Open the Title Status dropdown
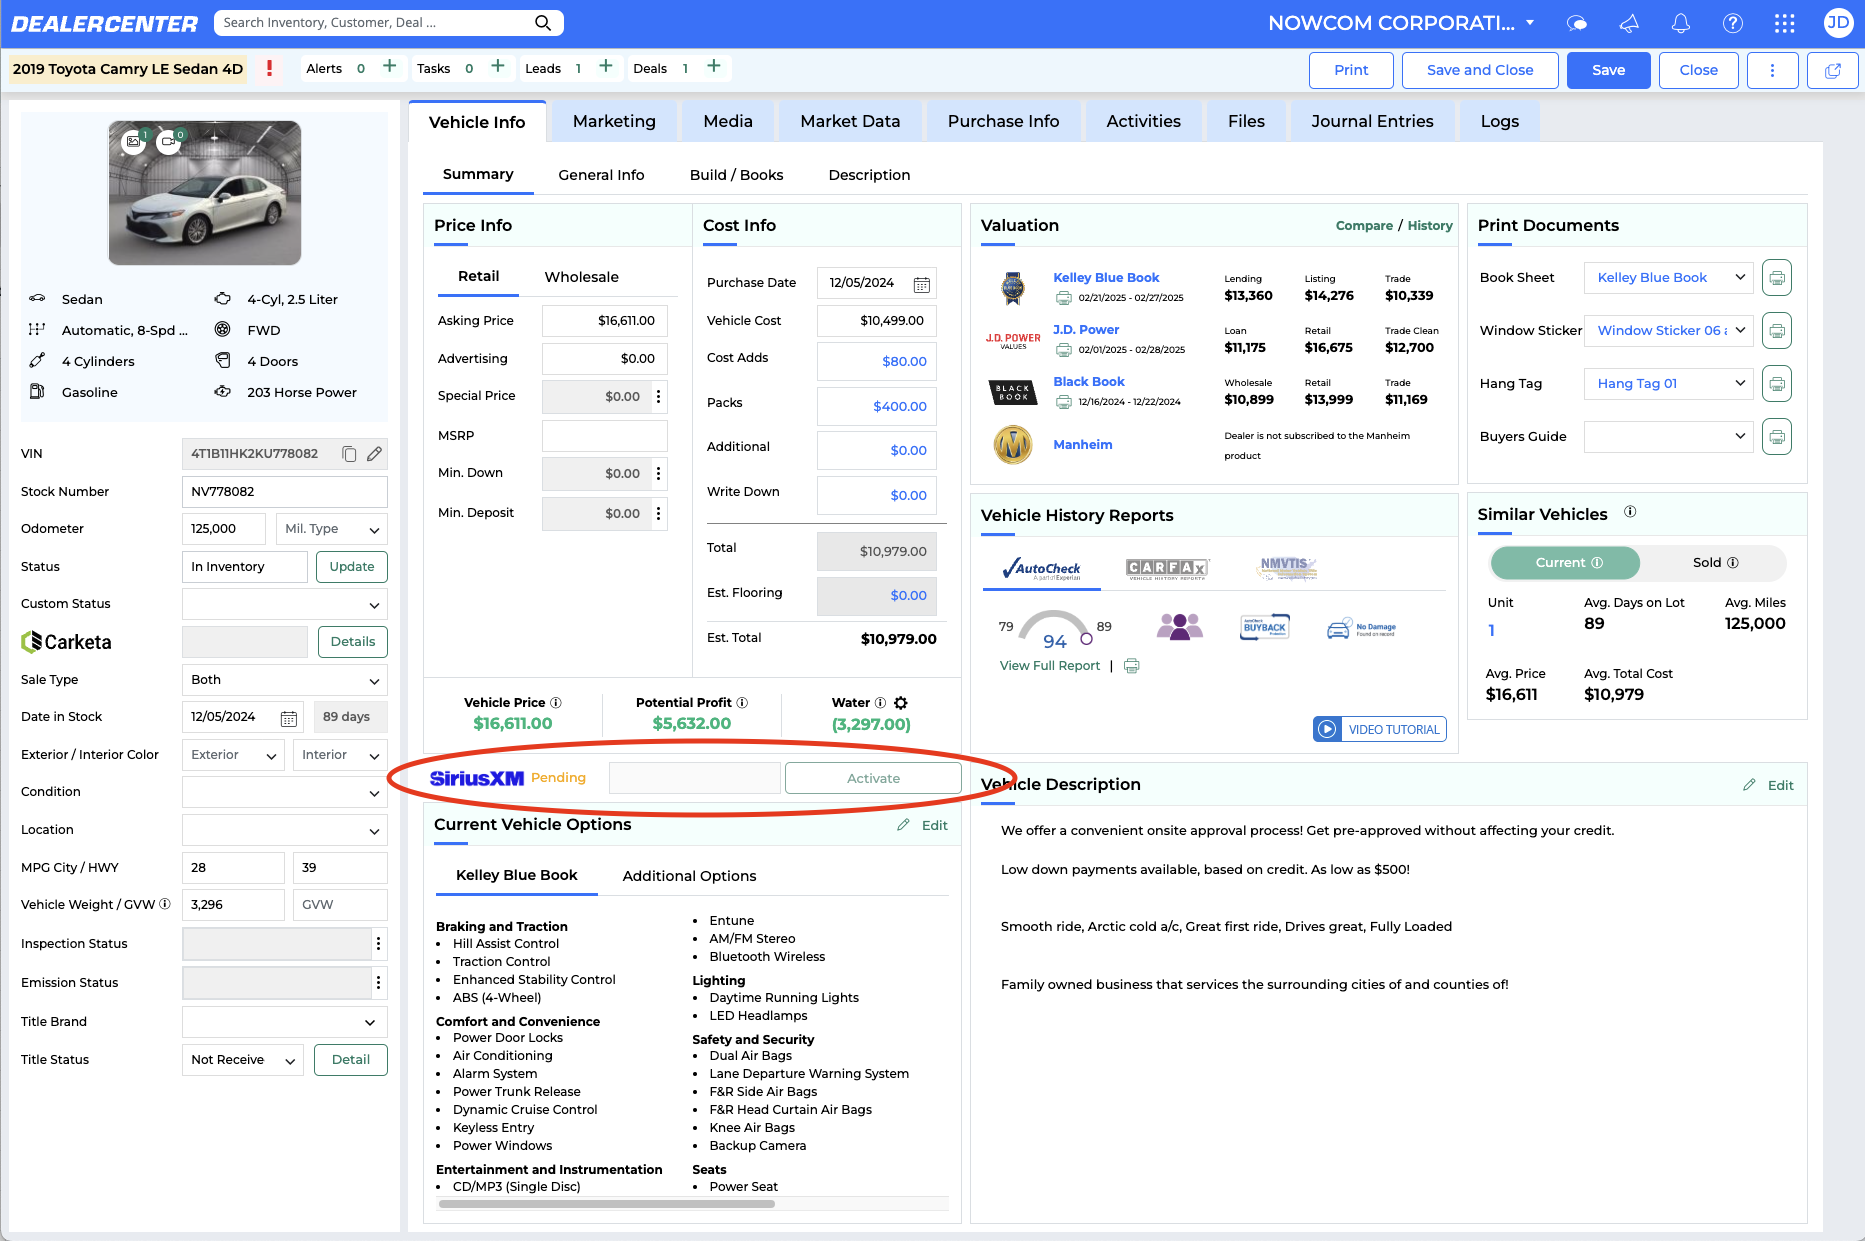This screenshot has height=1241, width=1865. 243,1060
